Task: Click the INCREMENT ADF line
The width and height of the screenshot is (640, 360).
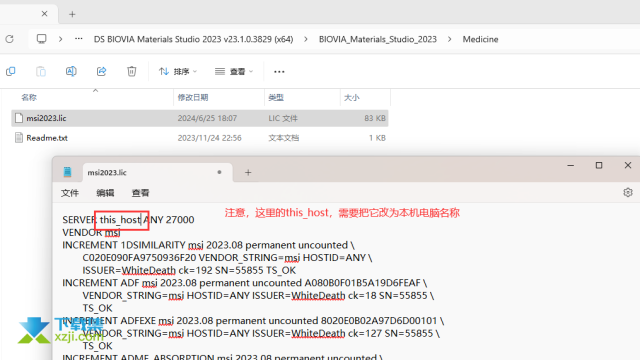Action: click(244, 283)
